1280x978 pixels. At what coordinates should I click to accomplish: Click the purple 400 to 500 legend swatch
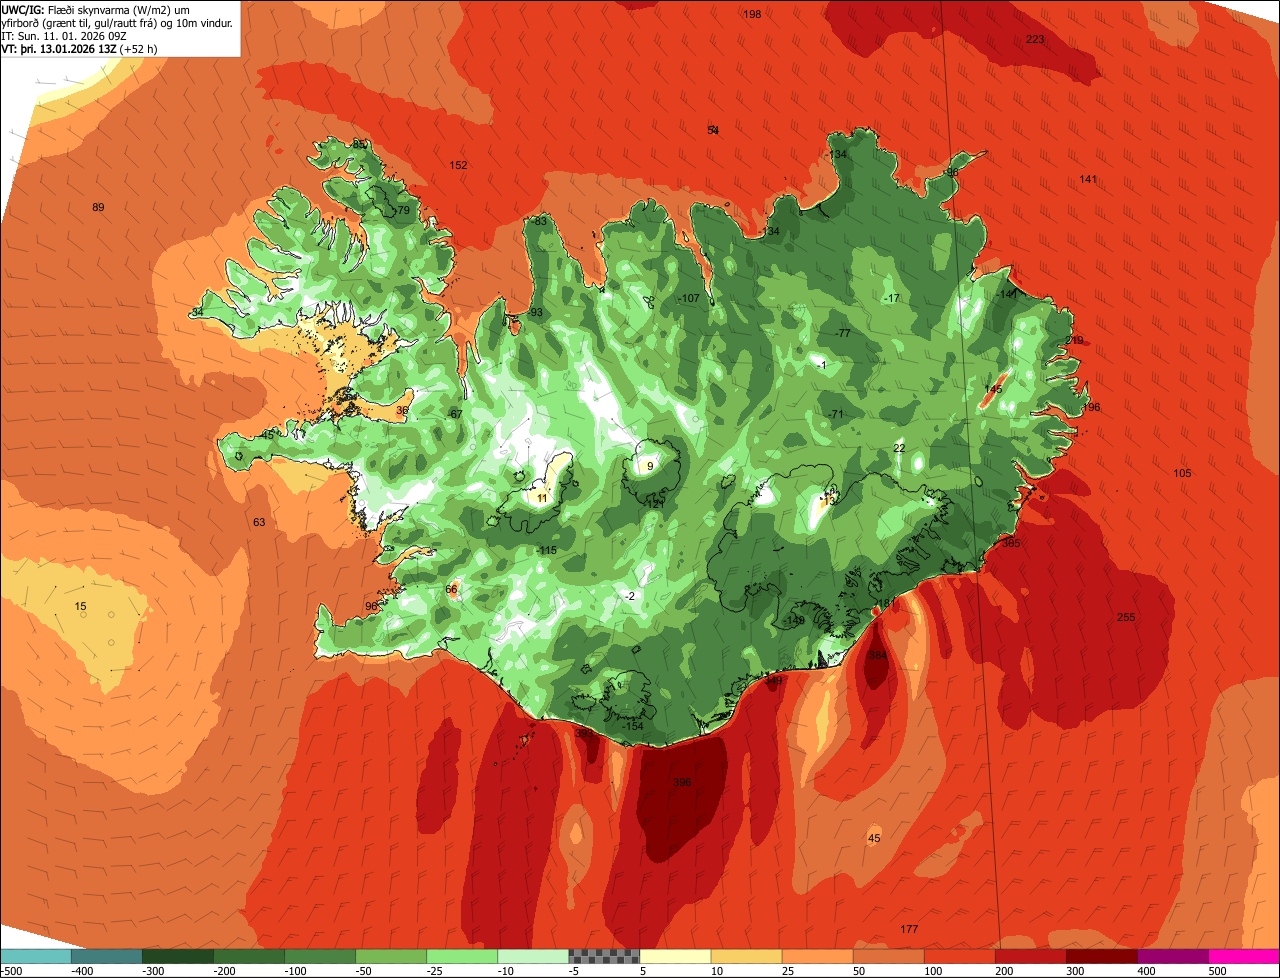(x=1171, y=956)
